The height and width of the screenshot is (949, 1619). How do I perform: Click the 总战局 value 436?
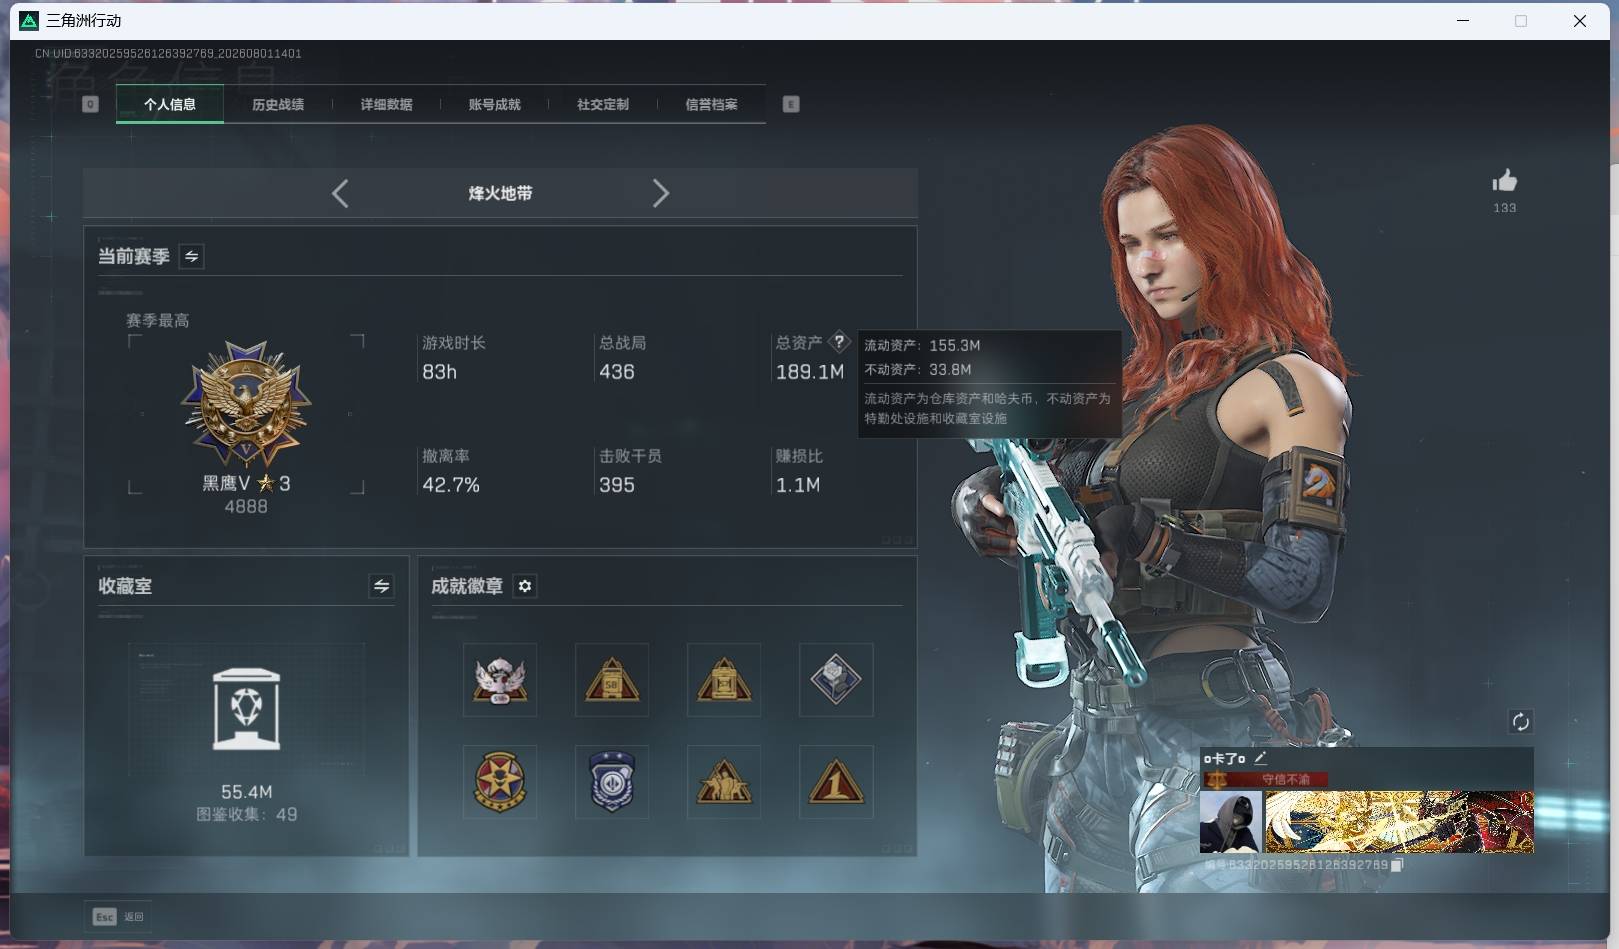click(616, 372)
